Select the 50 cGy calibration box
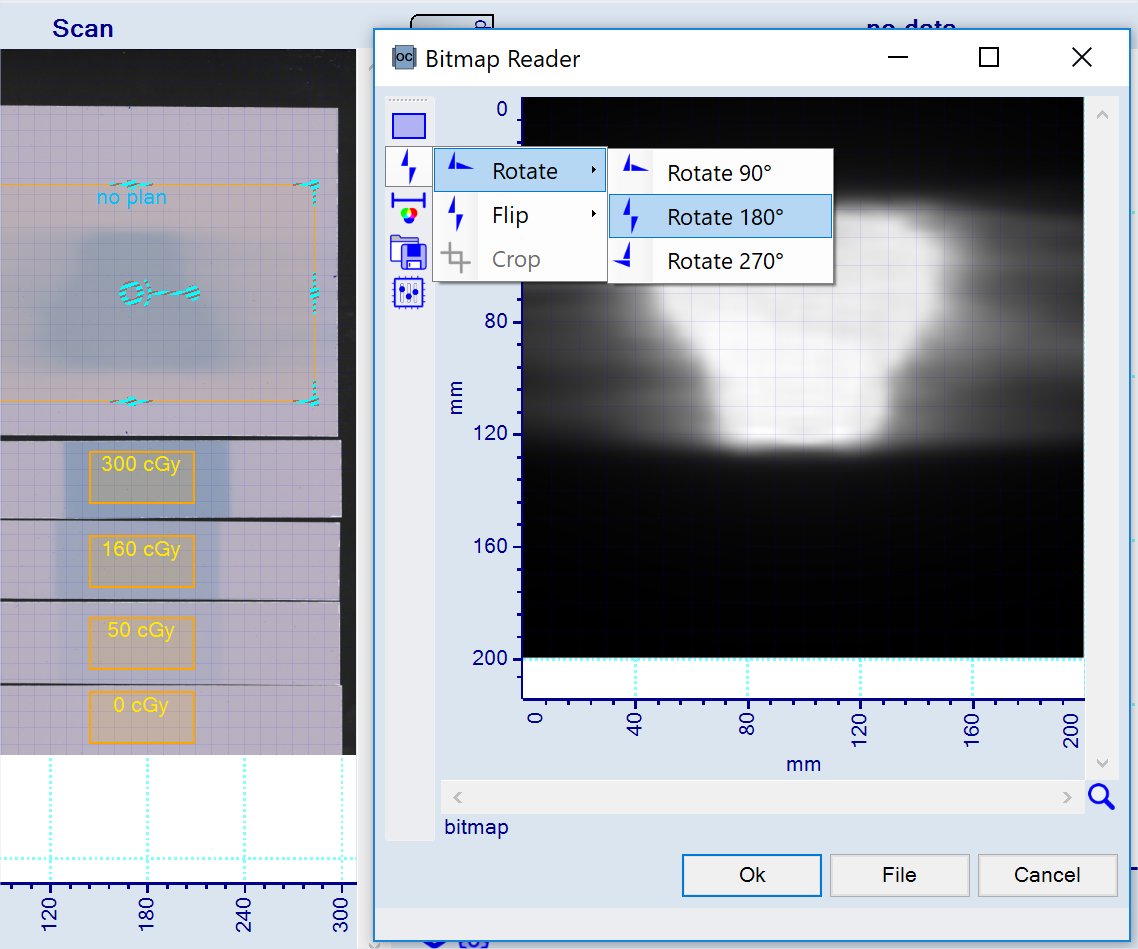This screenshot has width=1138, height=949. click(x=141, y=642)
